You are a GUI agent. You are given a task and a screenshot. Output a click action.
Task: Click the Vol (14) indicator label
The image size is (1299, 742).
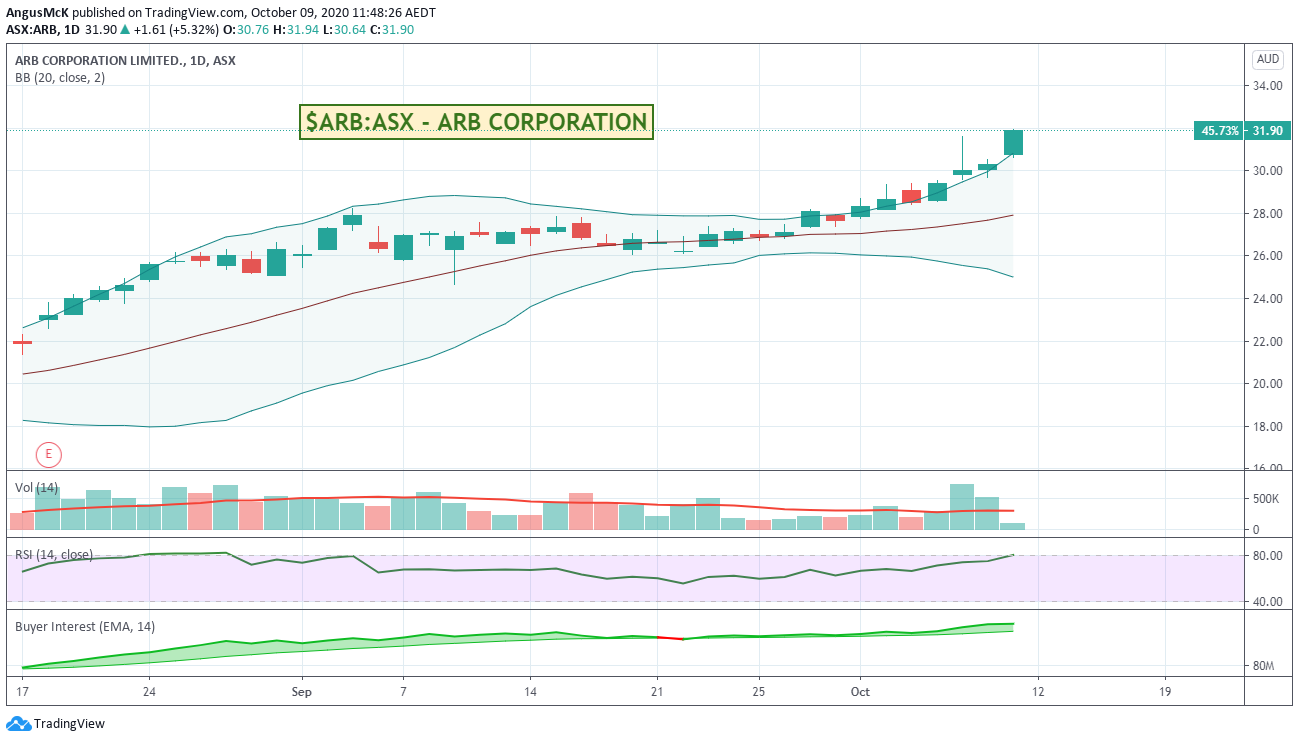(x=37, y=488)
